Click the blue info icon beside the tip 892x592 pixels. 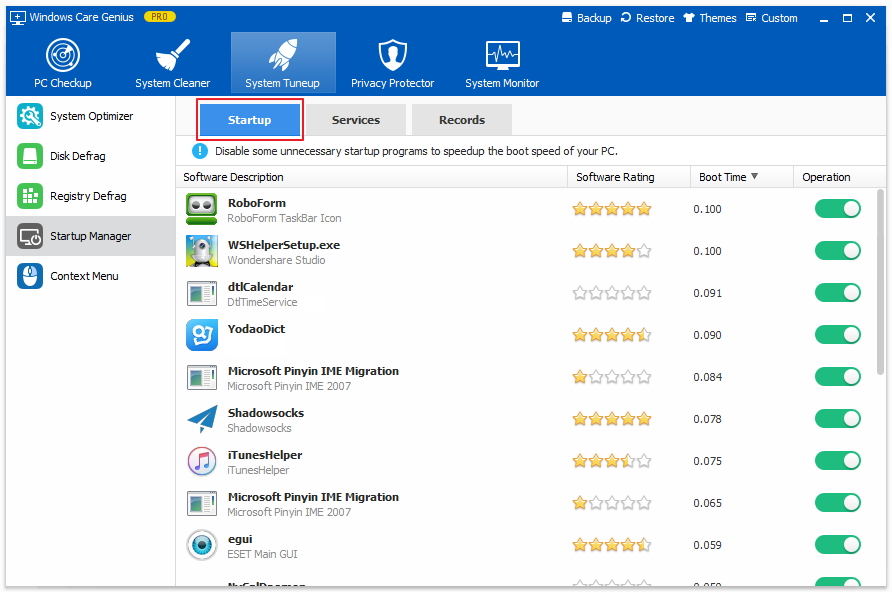[200, 151]
